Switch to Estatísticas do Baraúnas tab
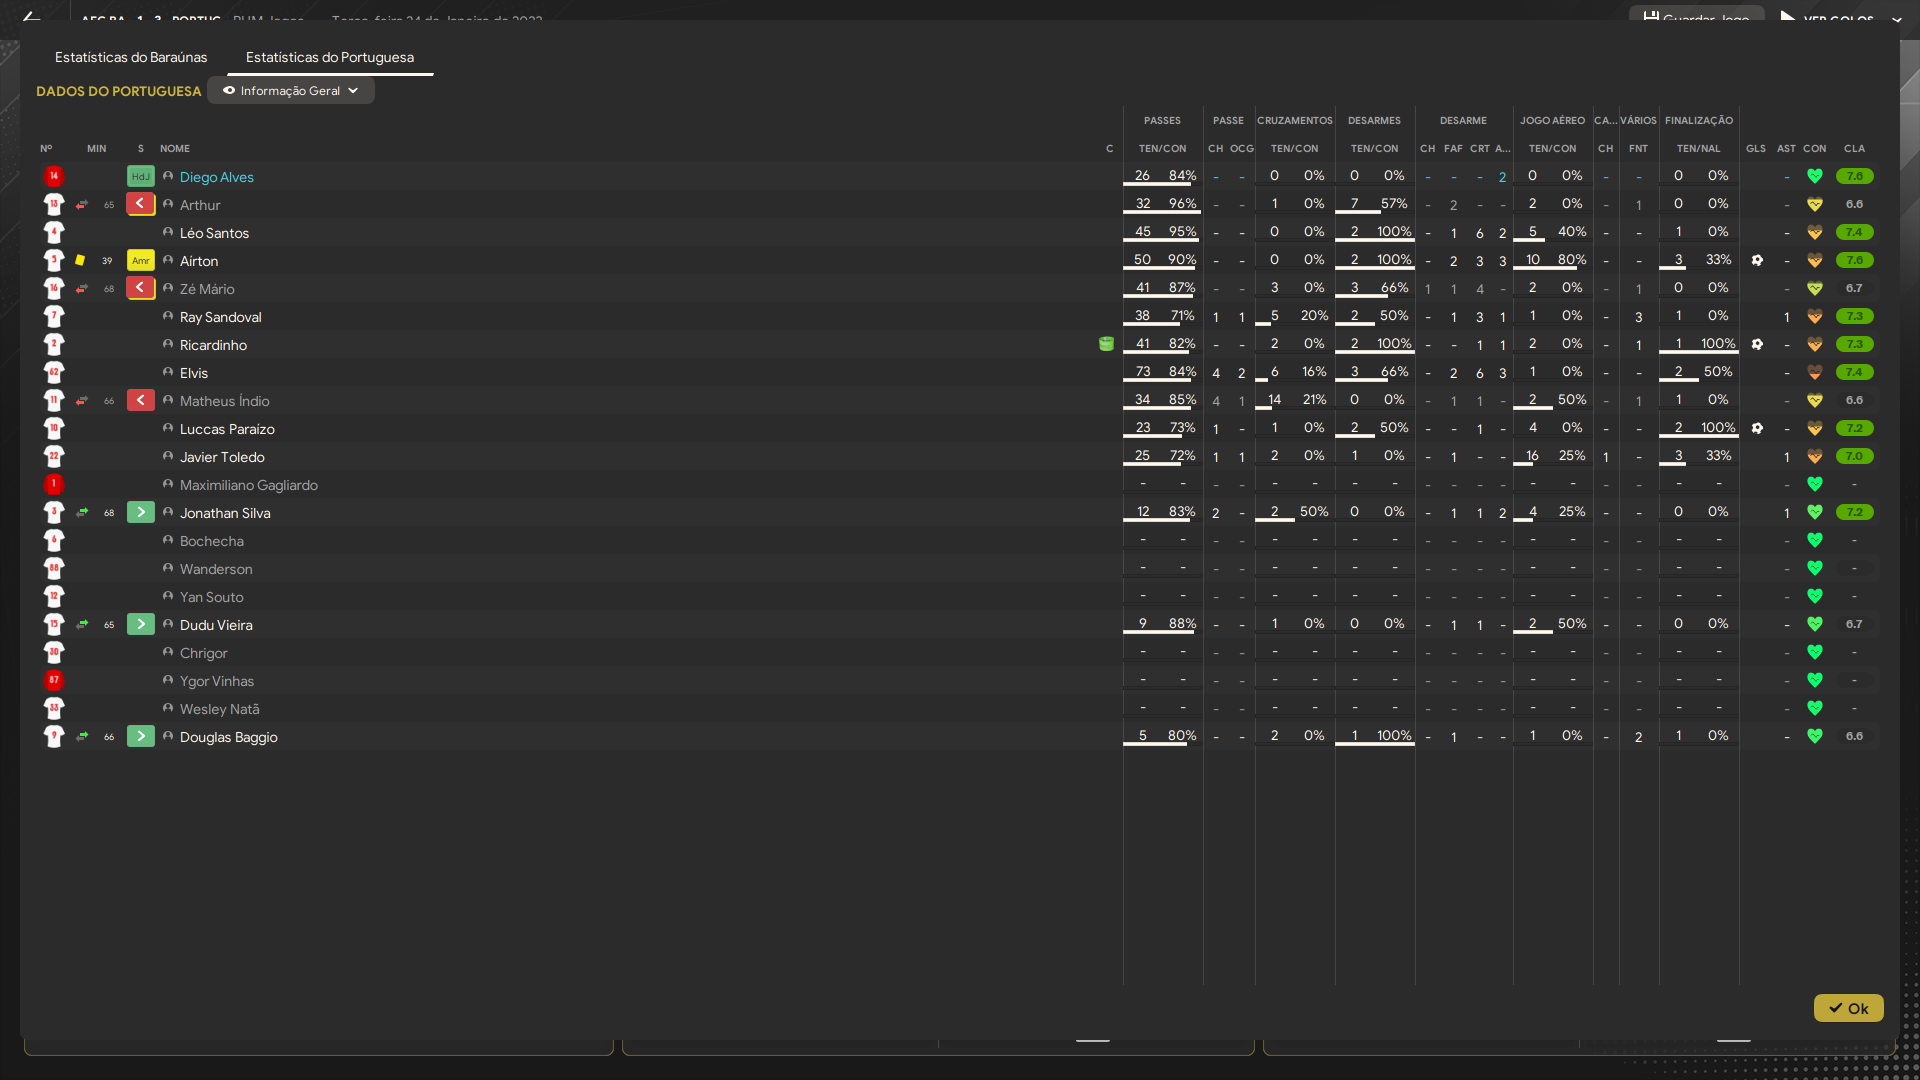Viewport: 1920px width, 1080px height. coord(131,57)
